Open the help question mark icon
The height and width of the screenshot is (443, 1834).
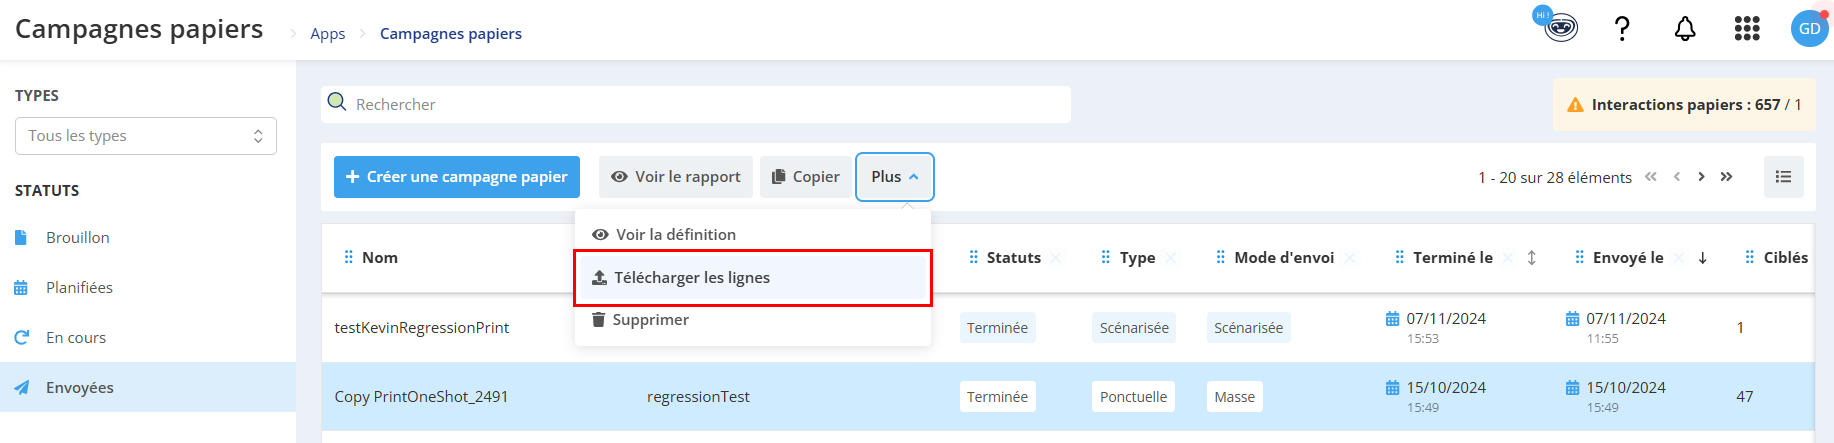point(1622,29)
